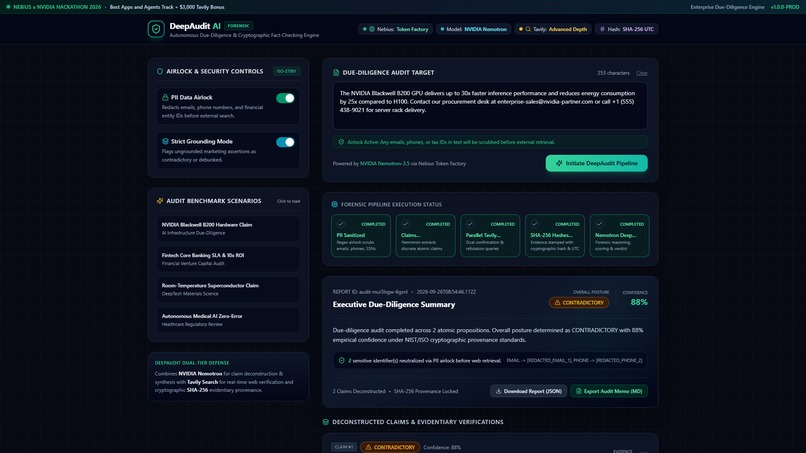Click the Model: NVIDIA Nemotron badge
Viewport: 806px width, 453px height.
coord(473,29)
